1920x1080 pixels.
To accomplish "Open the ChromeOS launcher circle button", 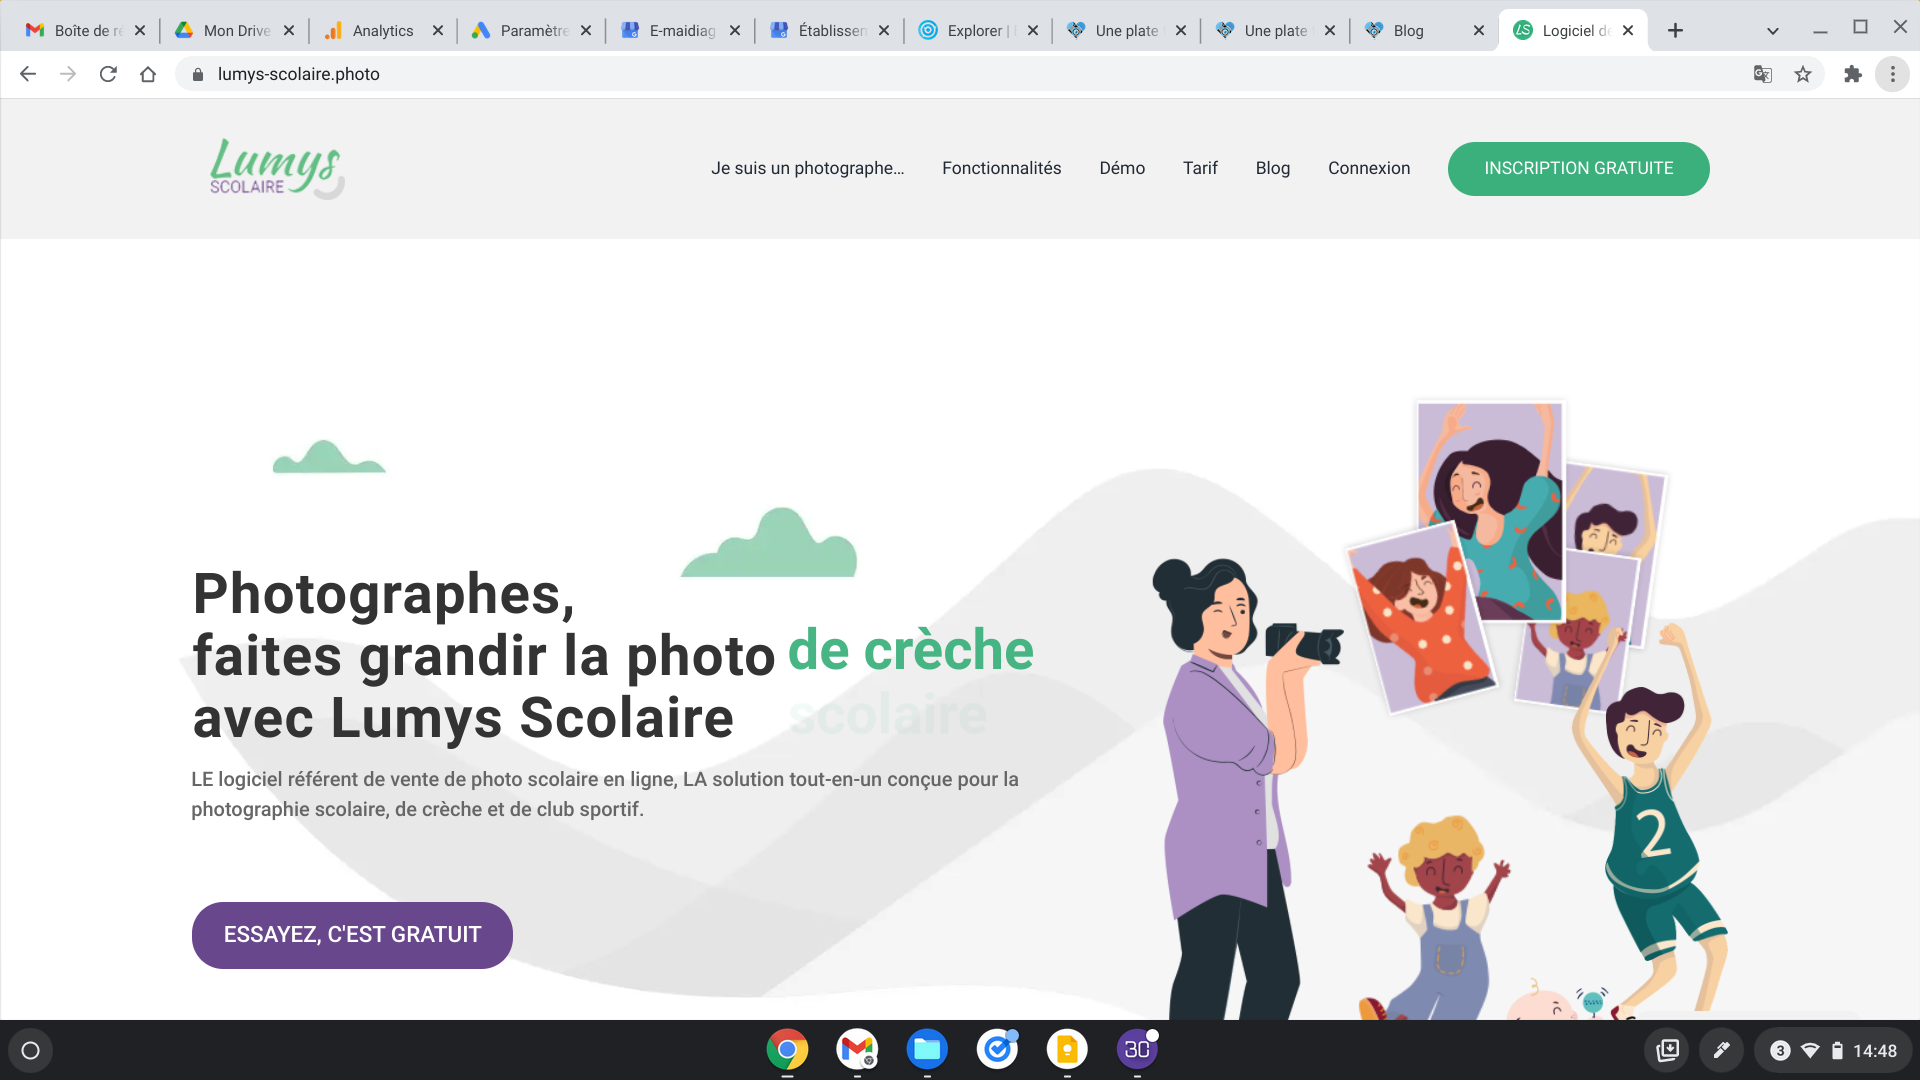I will [30, 1050].
